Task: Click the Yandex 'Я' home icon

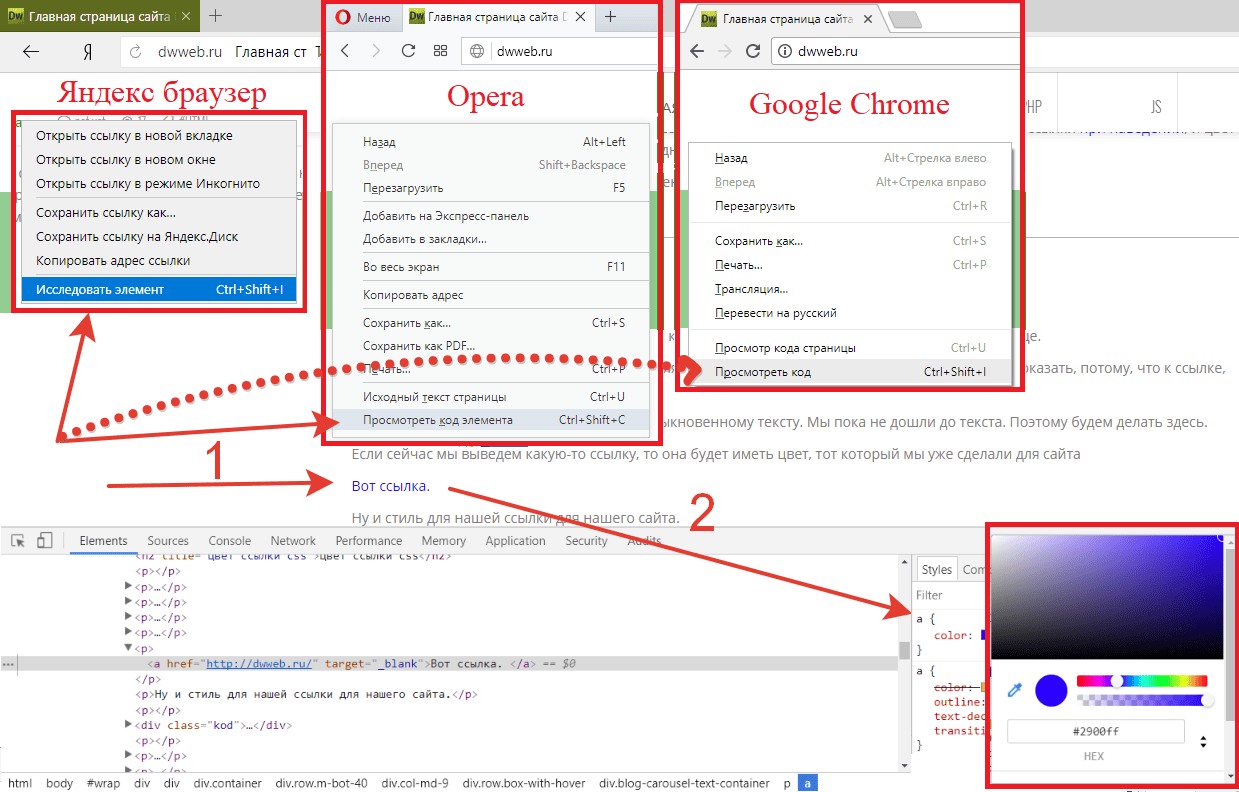Action: (x=88, y=52)
